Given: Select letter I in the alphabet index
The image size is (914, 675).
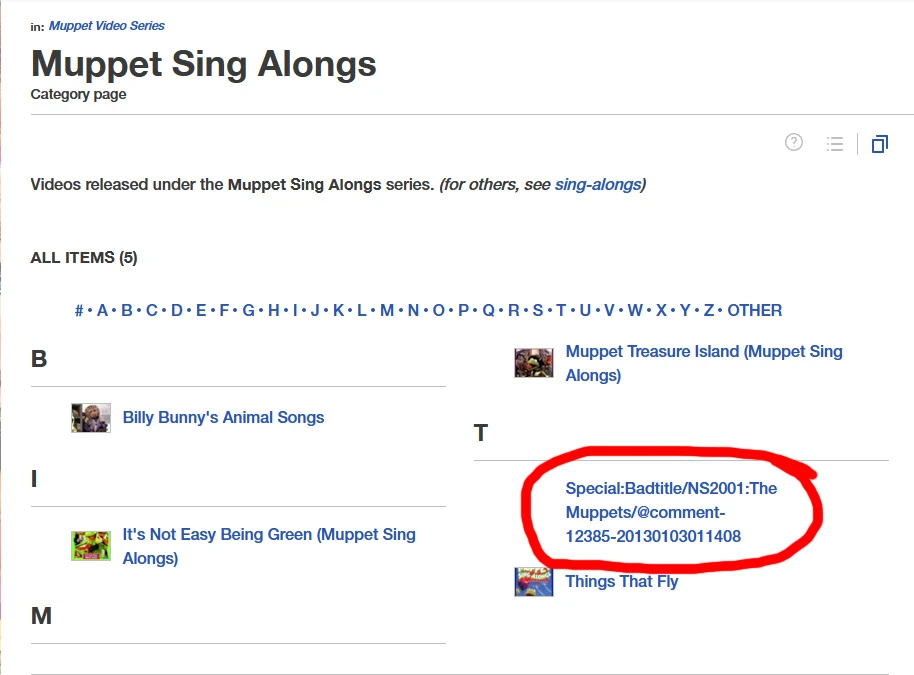Looking at the screenshot, I should 294,310.
